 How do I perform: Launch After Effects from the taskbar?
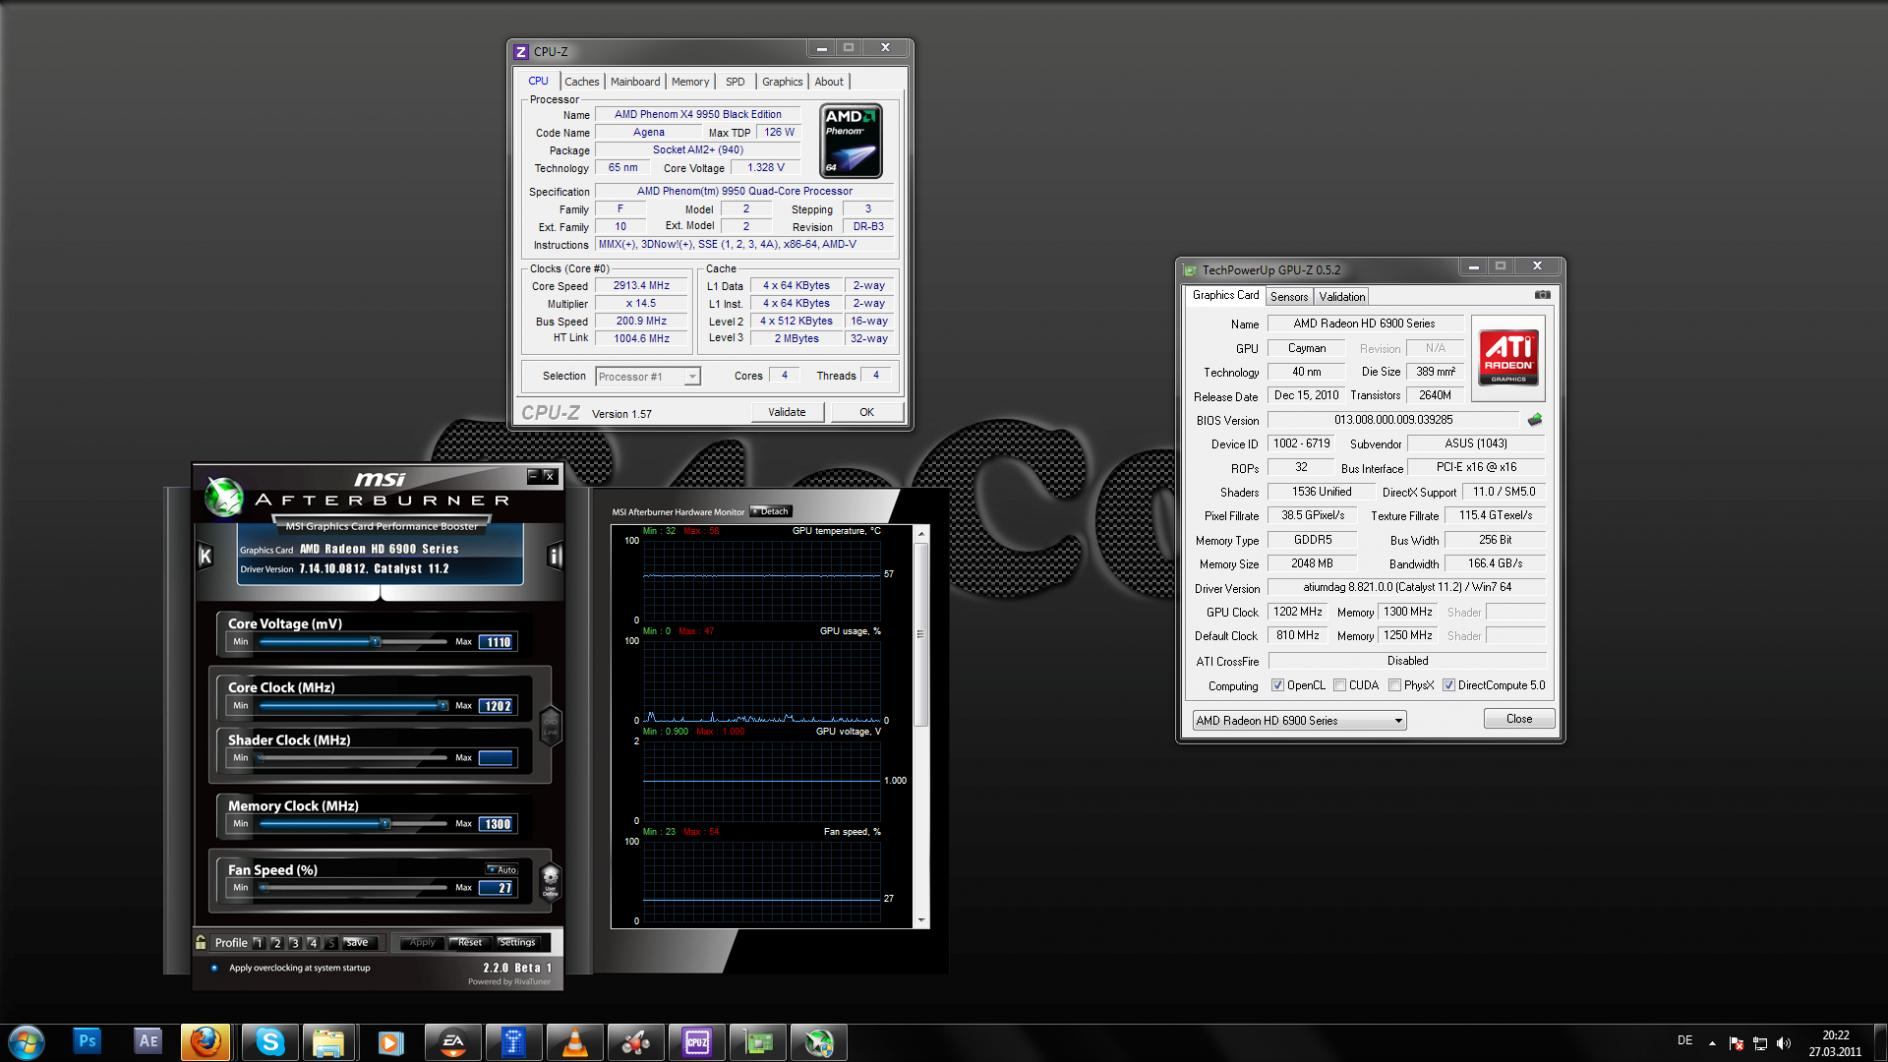tap(148, 1042)
